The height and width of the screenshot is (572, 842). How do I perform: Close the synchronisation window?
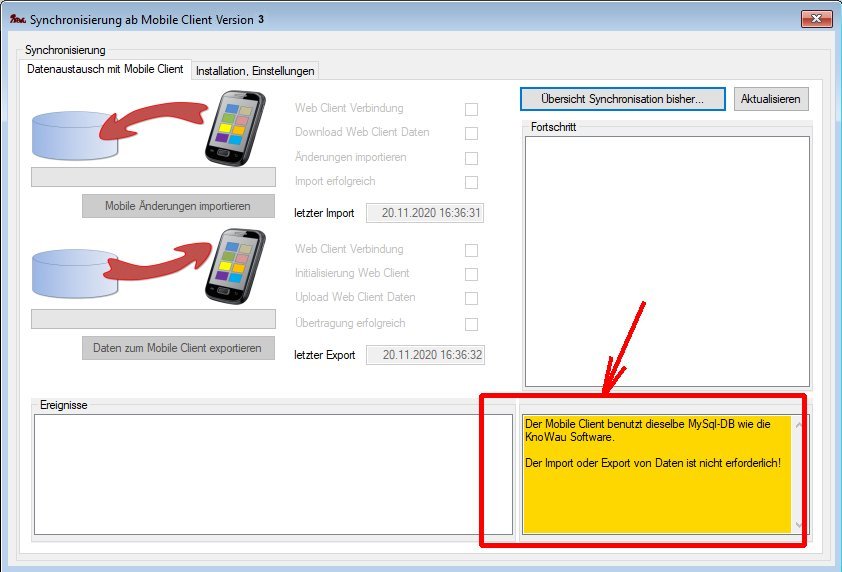818,19
